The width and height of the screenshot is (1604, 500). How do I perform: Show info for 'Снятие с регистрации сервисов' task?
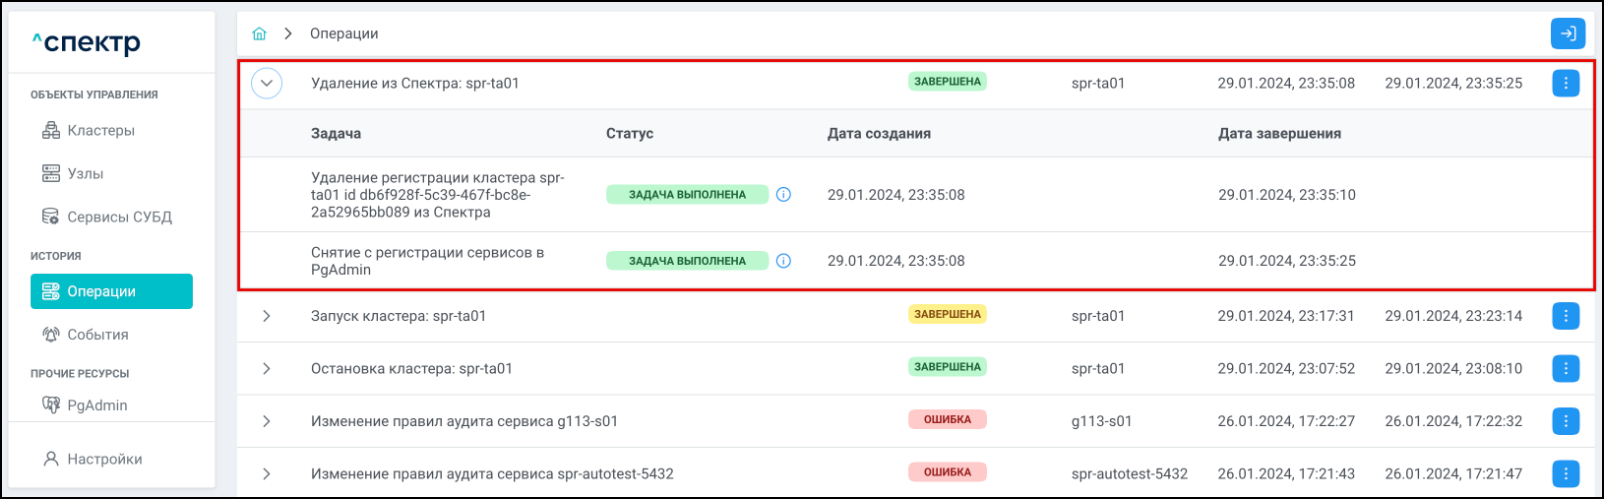tap(784, 261)
